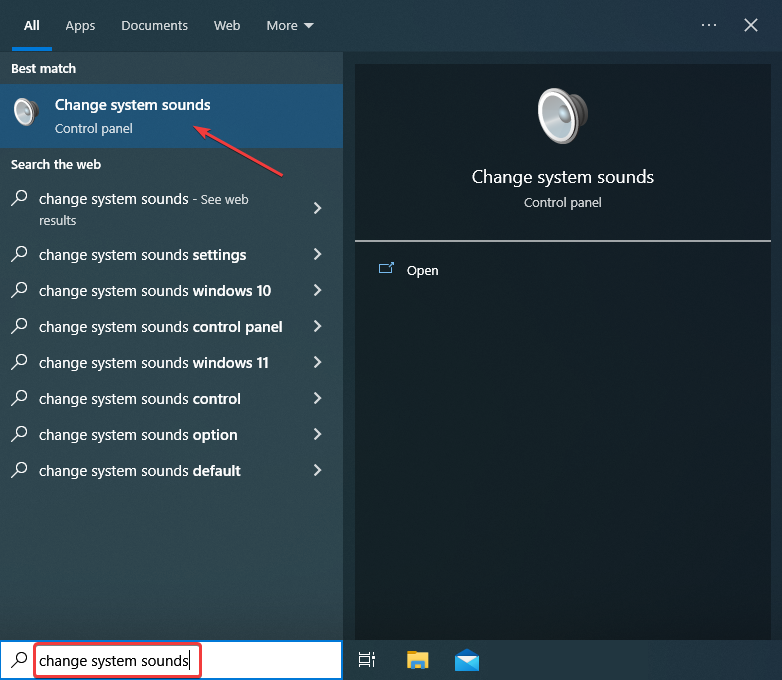Expand arrow for 'sounds control panel' suggestion

317,326
